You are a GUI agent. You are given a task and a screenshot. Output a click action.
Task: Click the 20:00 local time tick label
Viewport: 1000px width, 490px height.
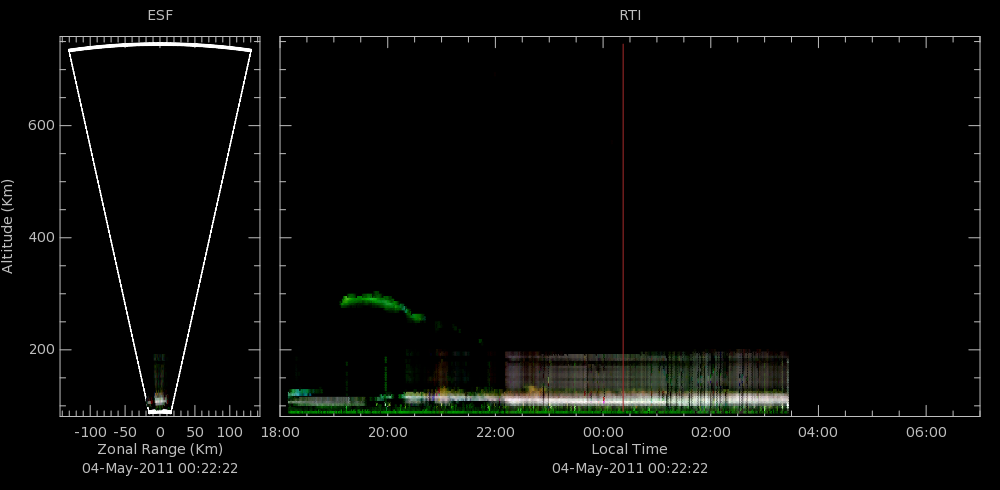(388, 433)
